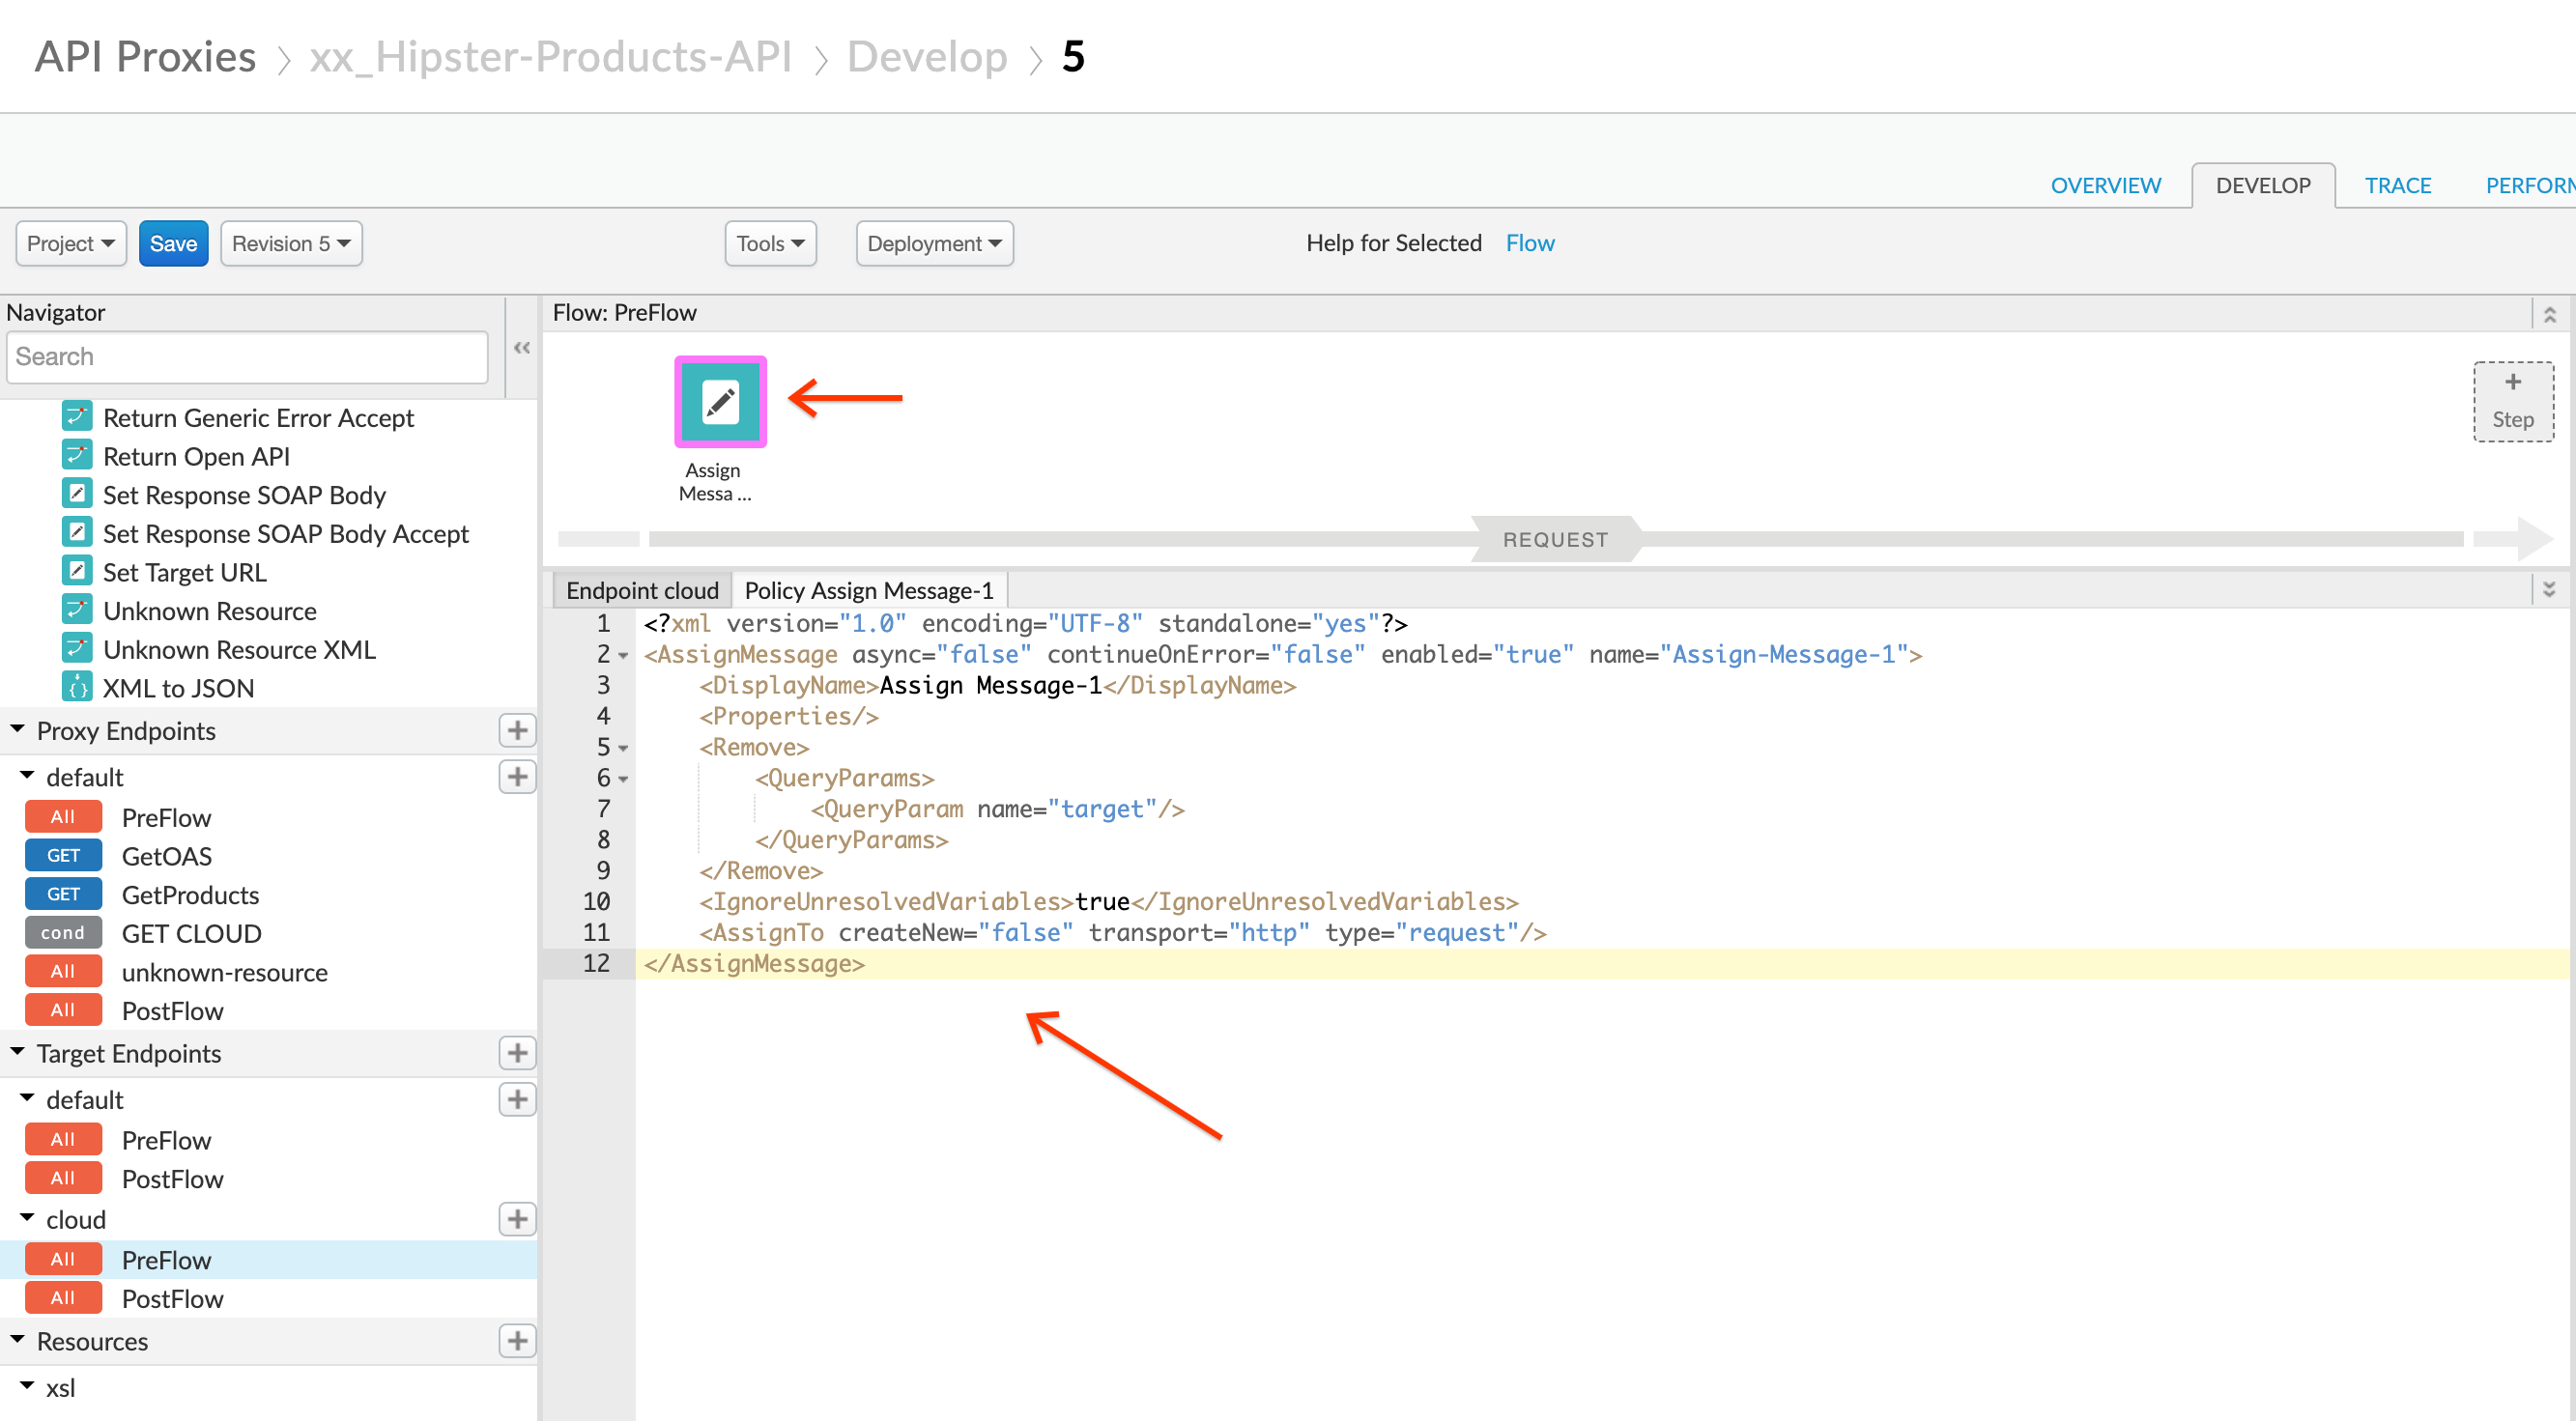Image resolution: width=2576 pixels, height=1421 pixels.
Task: Fold the QueryParams element at line 6
Action: point(623,779)
